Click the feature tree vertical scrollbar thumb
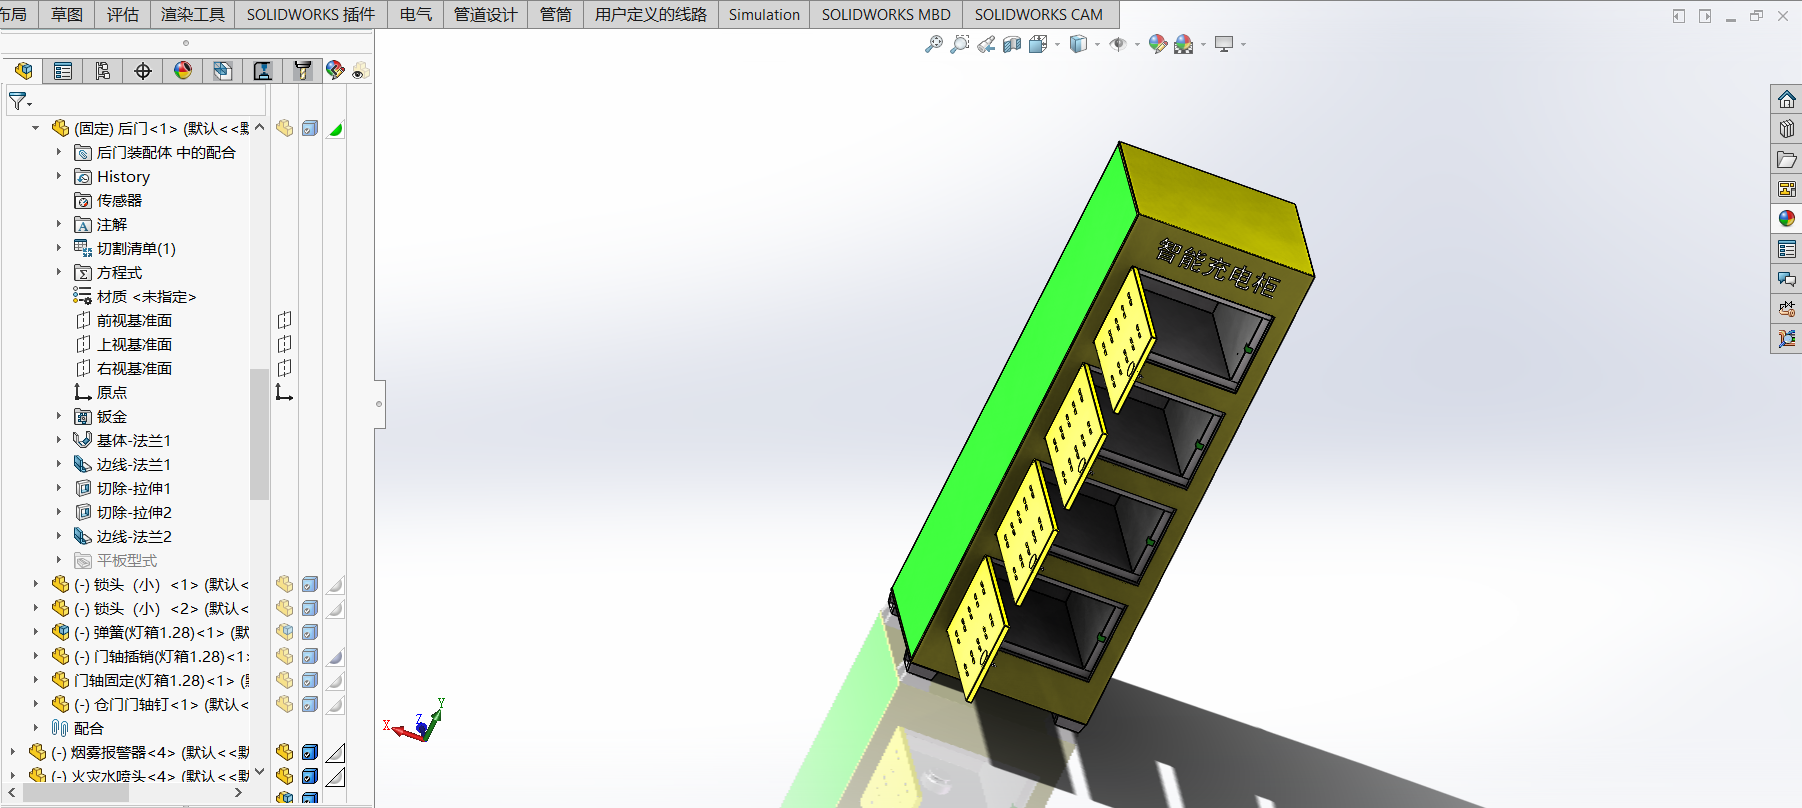This screenshot has width=1802, height=808. pos(259,433)
